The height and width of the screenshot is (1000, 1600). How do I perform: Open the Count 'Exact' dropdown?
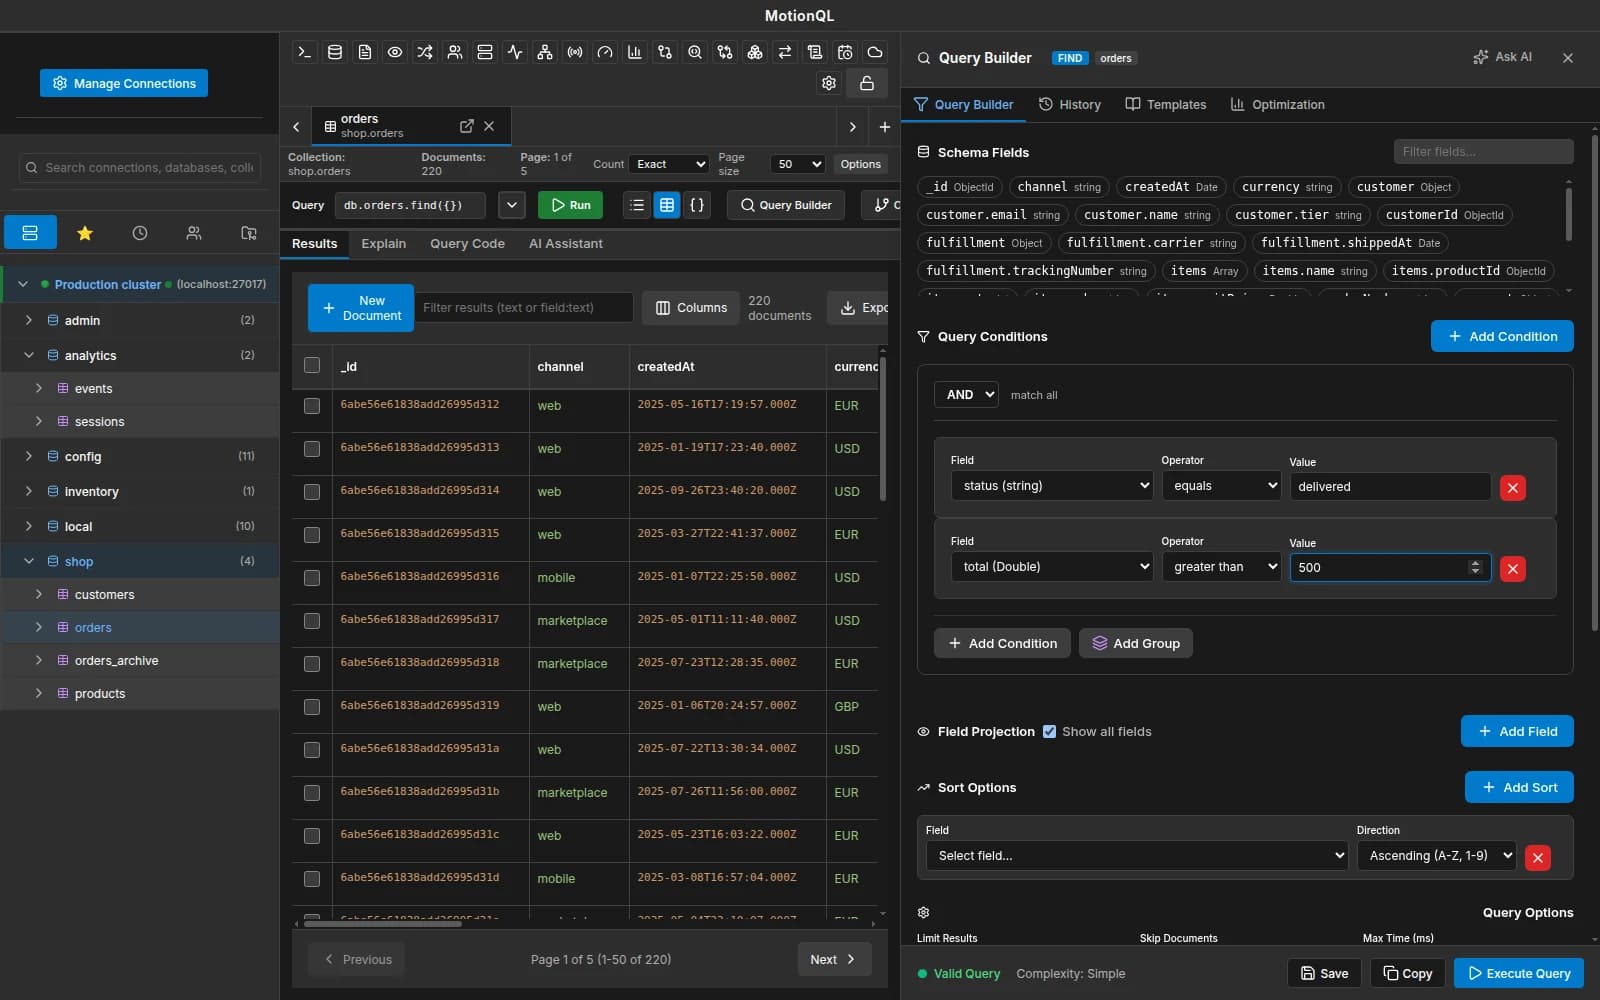[669, 164]
